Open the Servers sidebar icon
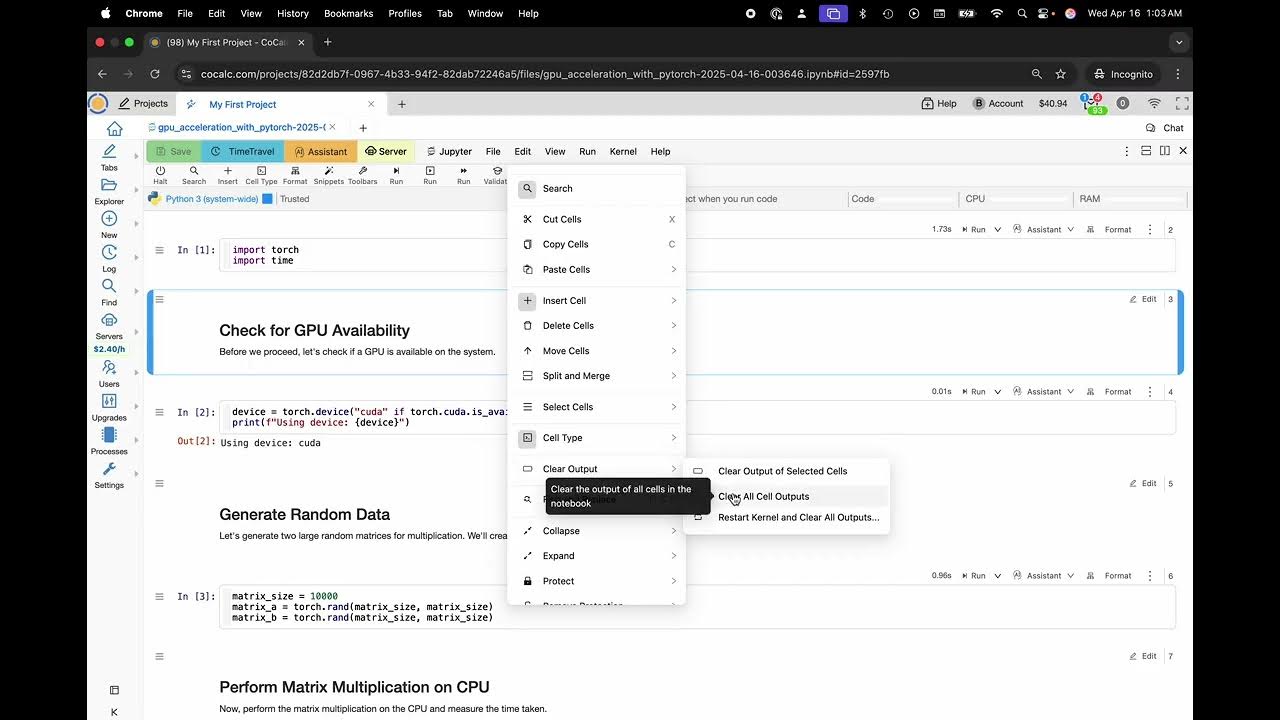Image resolution: width=1280 pixels, height=720 pixels. [x=109, y=324]
